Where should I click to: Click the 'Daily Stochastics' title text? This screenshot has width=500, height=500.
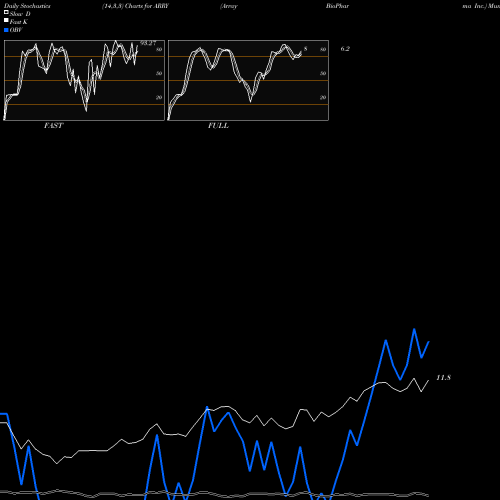(x=27, y=6)
